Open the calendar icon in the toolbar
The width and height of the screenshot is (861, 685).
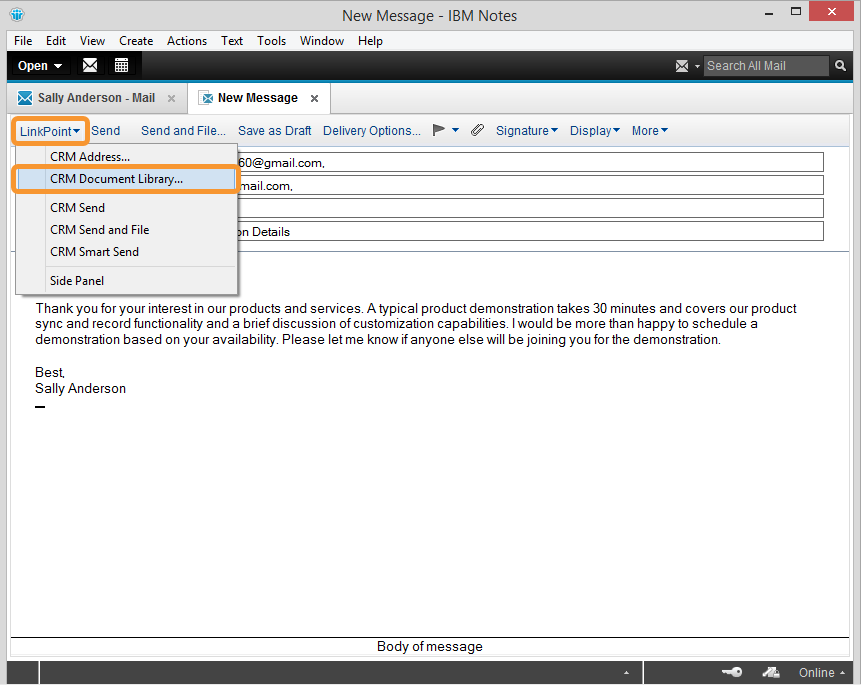pos(121,65)
